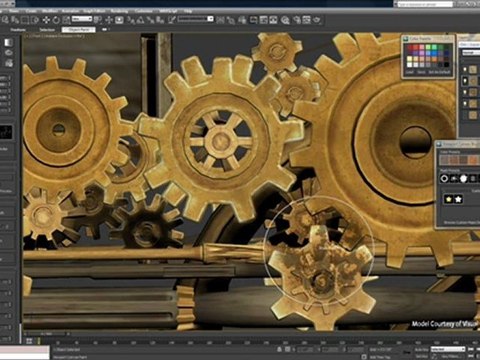Switch to the Object Paint ribbon tab
This screenshot has height=360, width=480.
[x=78, y=30]
